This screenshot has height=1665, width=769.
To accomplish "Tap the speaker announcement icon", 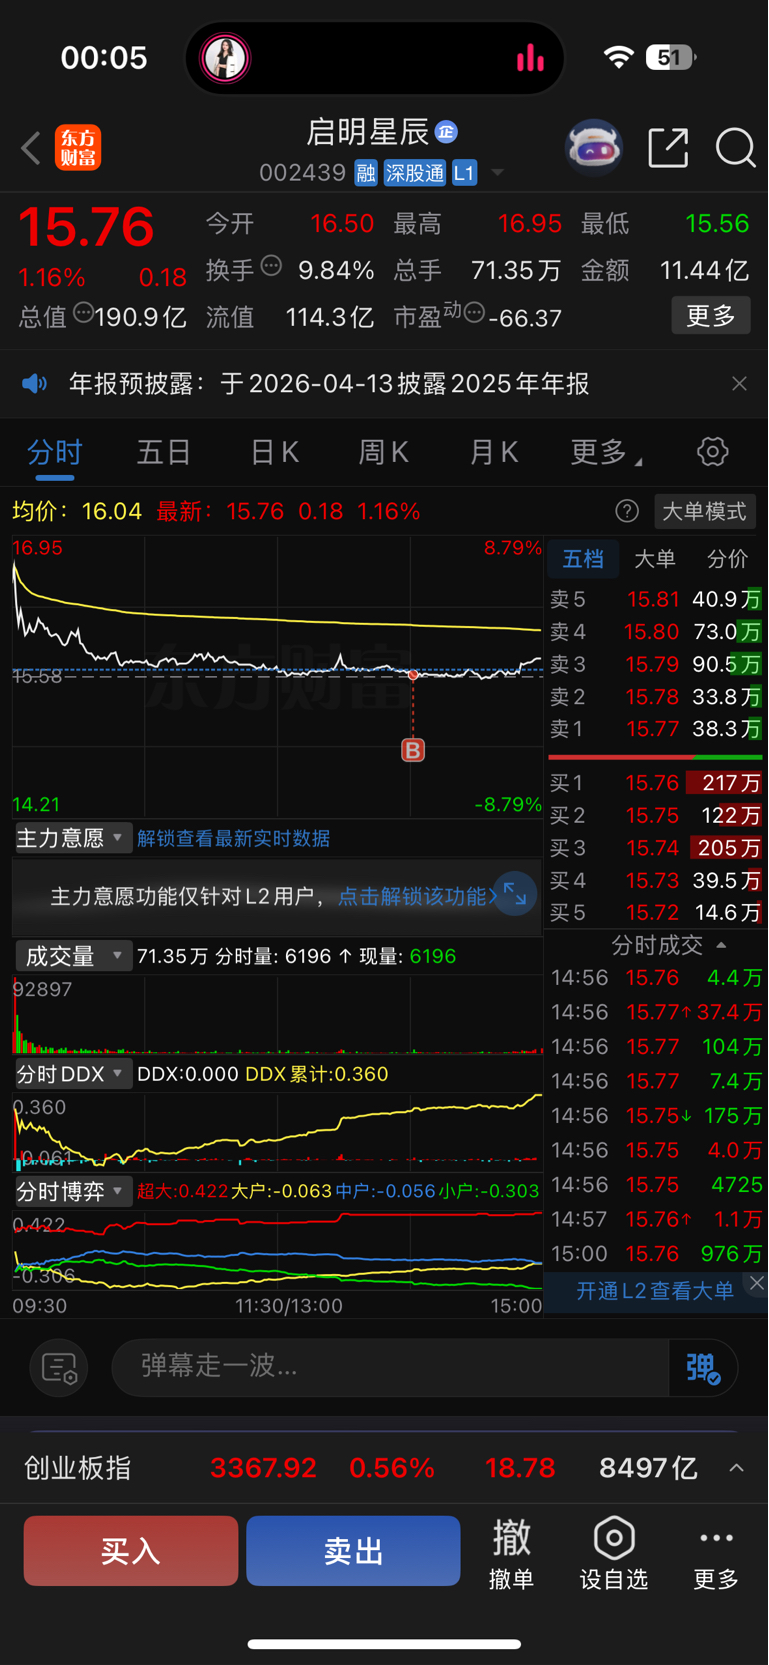I will (34, 384).
